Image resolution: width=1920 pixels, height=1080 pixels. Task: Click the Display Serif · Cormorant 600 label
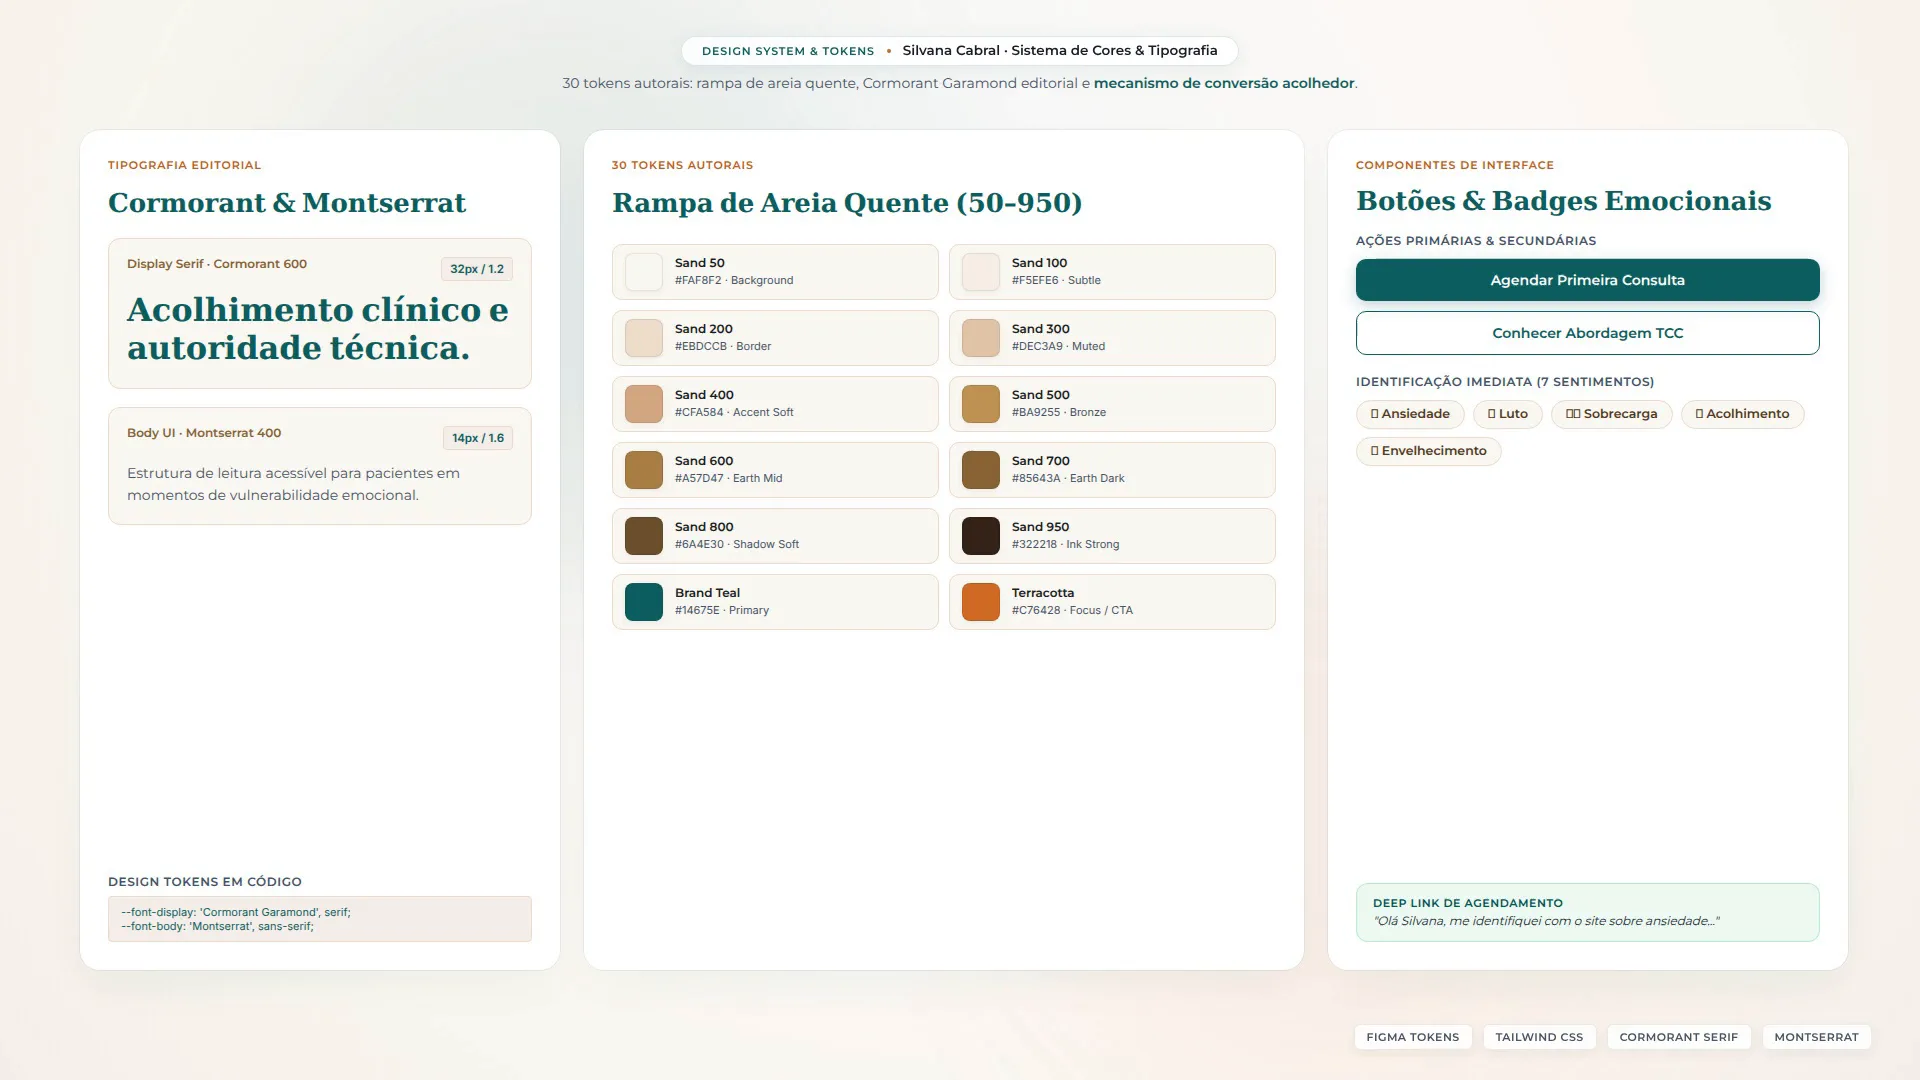tap(217, 264)
